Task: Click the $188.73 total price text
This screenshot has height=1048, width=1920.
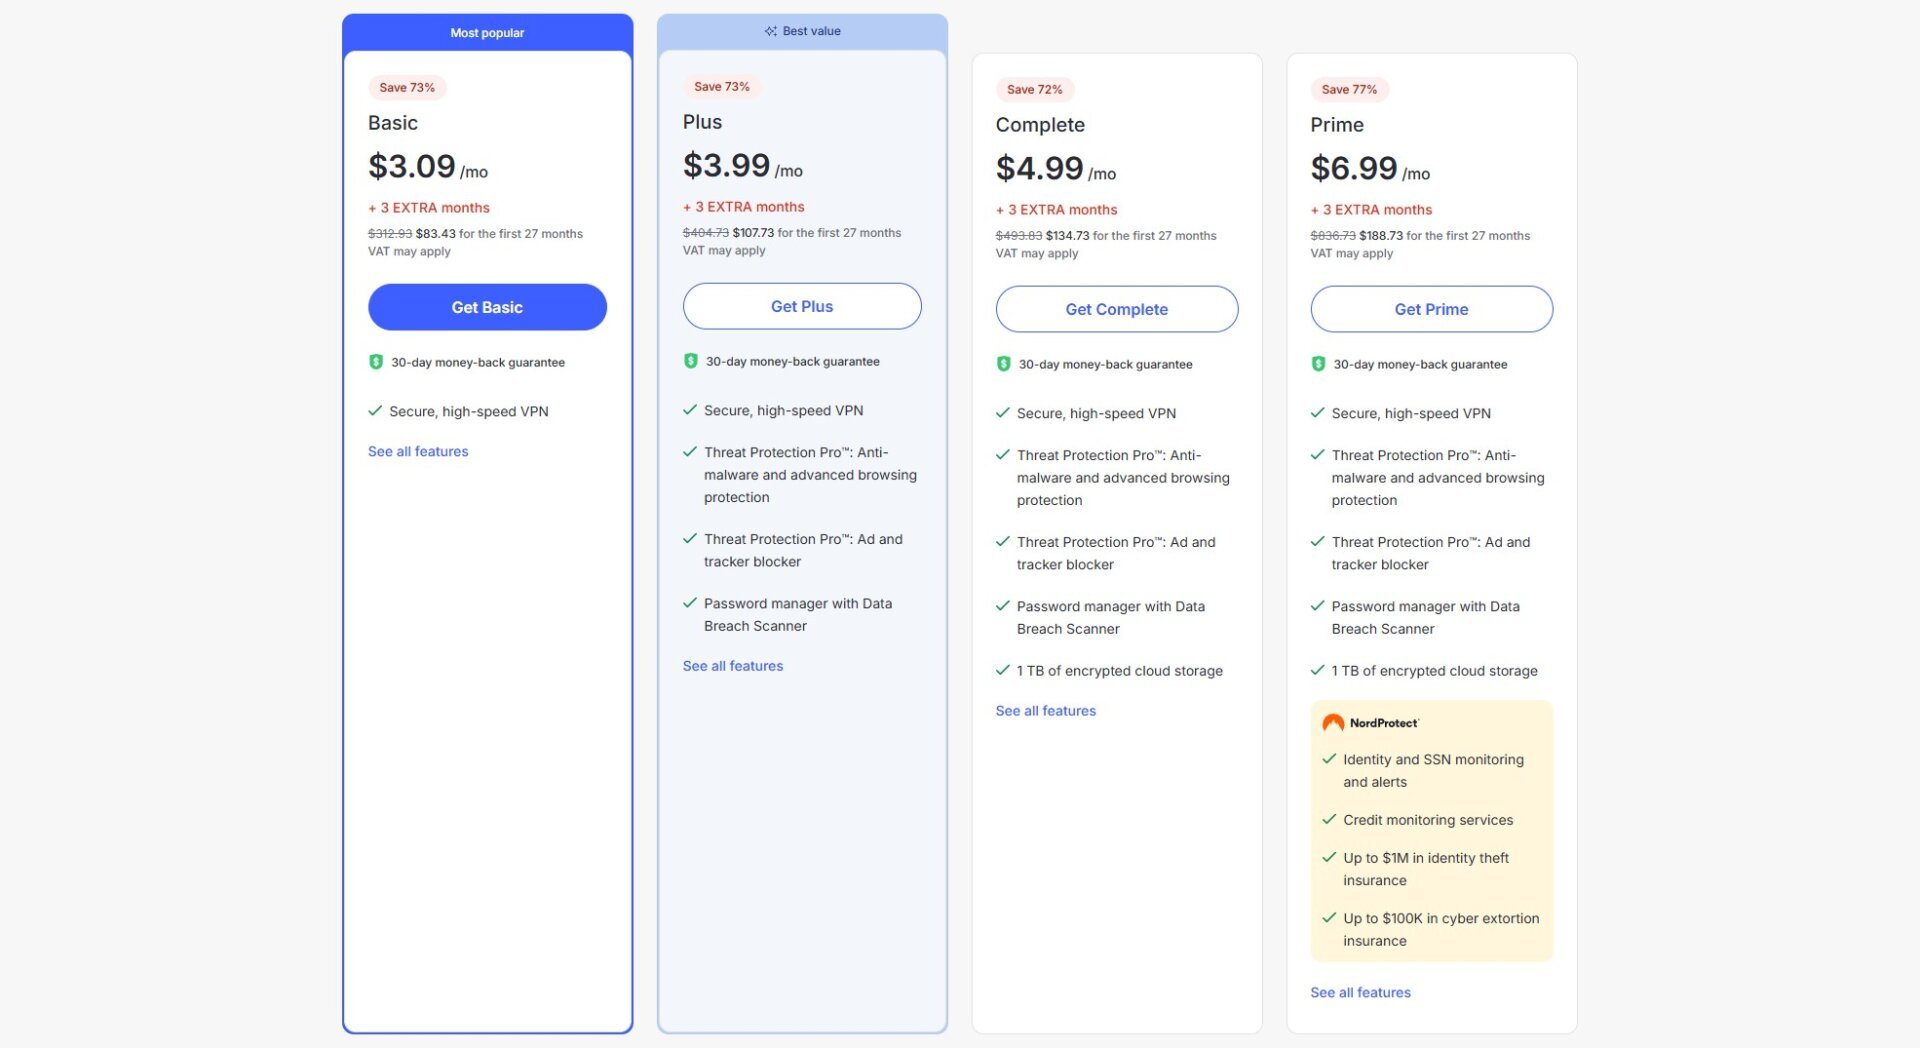Action: (x=1382, y=236)
